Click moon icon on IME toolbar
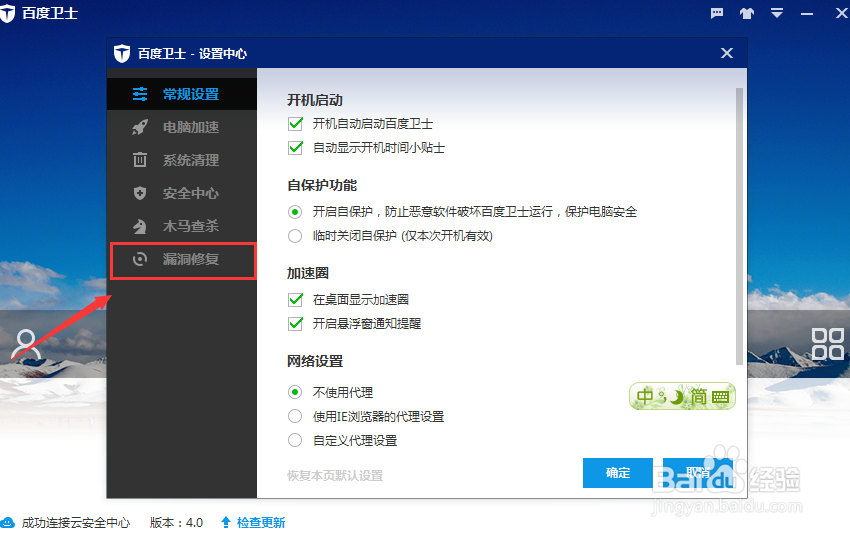This screenshot has height=536, width=850. (677, 397)
